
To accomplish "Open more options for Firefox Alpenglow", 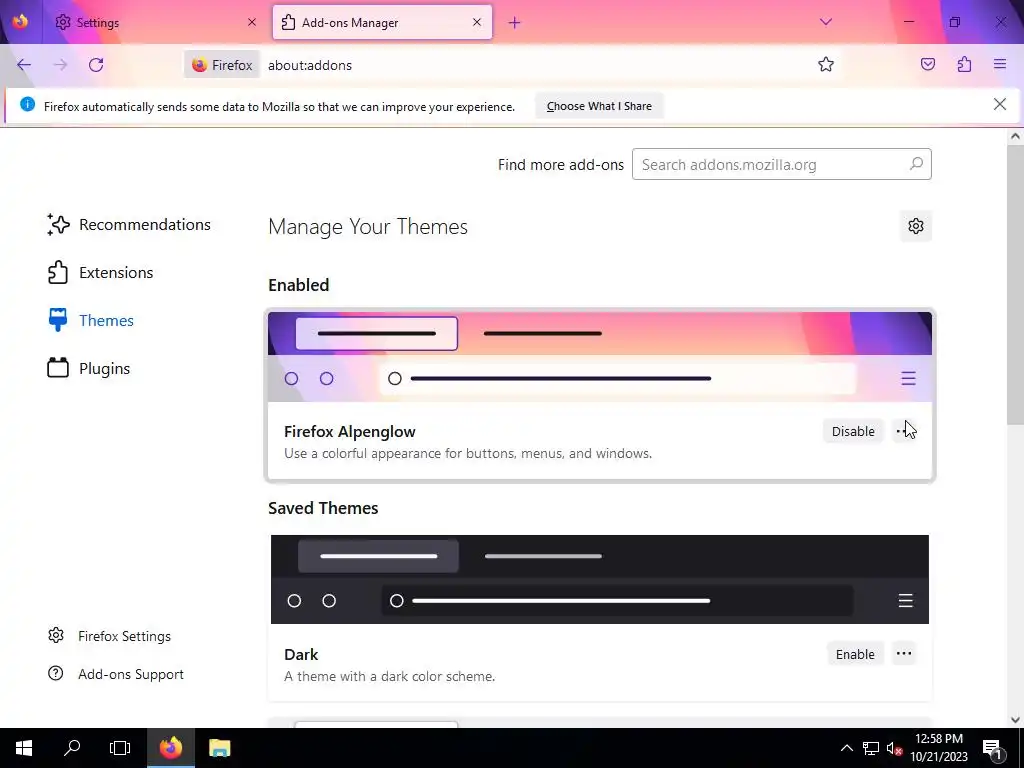I will tap(904, 431).
